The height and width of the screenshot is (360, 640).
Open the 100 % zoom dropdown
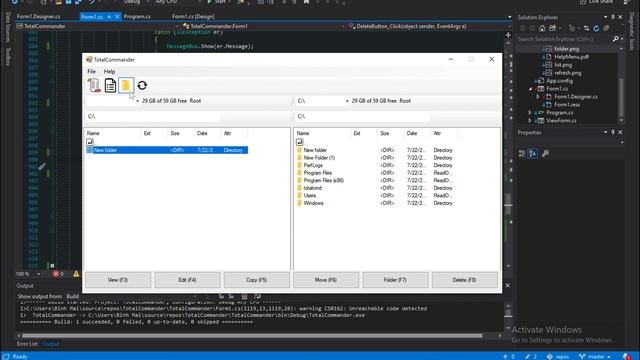tap(38, 274)
